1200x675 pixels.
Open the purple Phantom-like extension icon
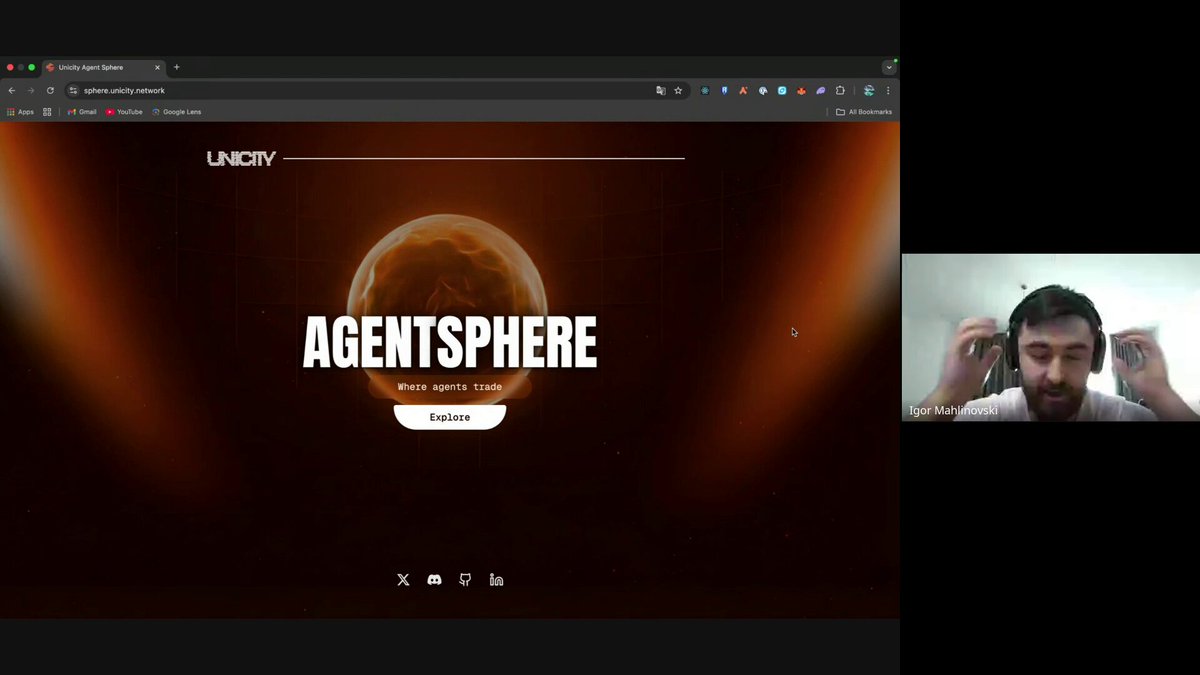pos(821,90)
